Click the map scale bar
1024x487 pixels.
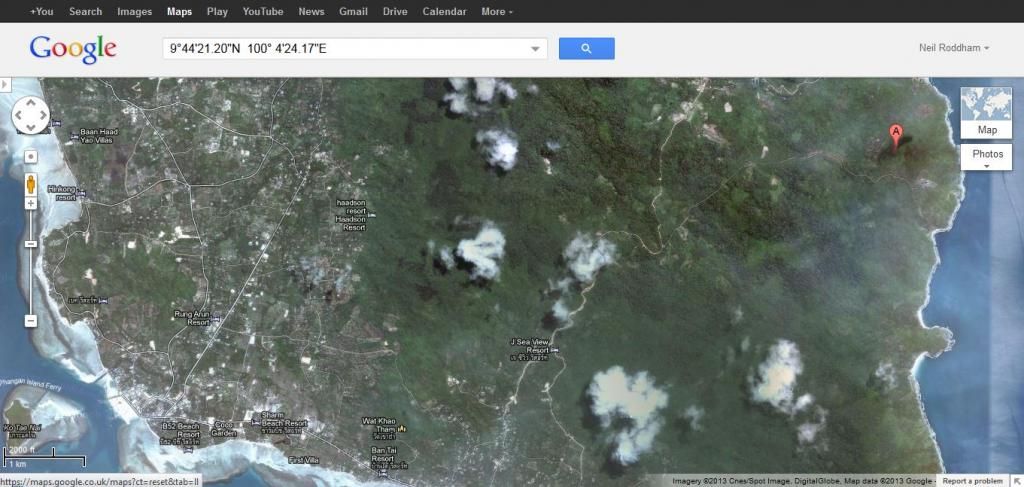pos(44,456)
